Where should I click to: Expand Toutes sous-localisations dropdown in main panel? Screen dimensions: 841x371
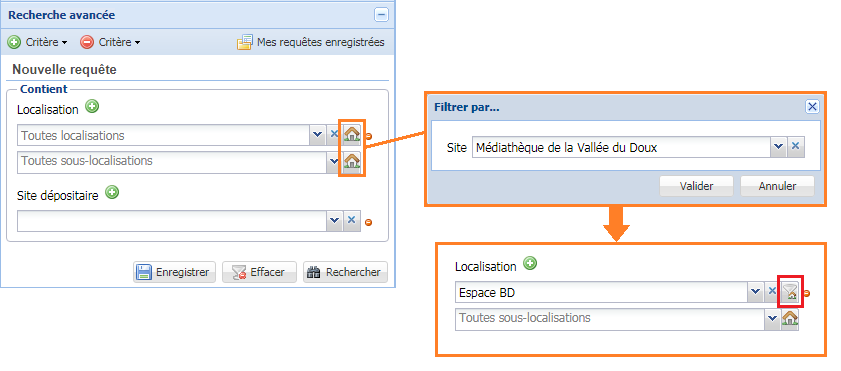tap(335, 161)
